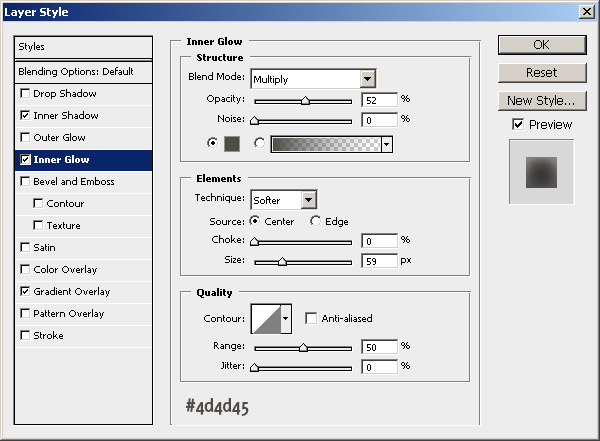The width and height of the screenshot is (600, 441).
Task: Open the glow color swatch picker
Action: (232, 144)
